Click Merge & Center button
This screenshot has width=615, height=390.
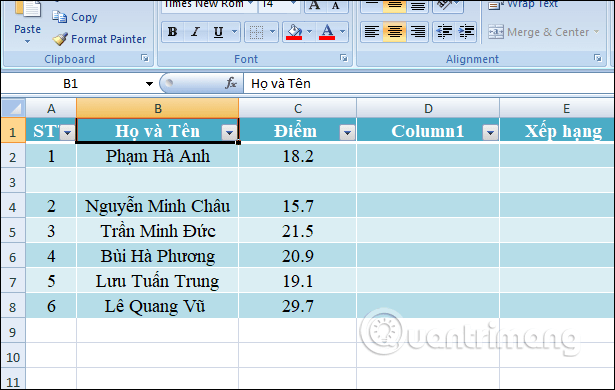tap(539, 32)
